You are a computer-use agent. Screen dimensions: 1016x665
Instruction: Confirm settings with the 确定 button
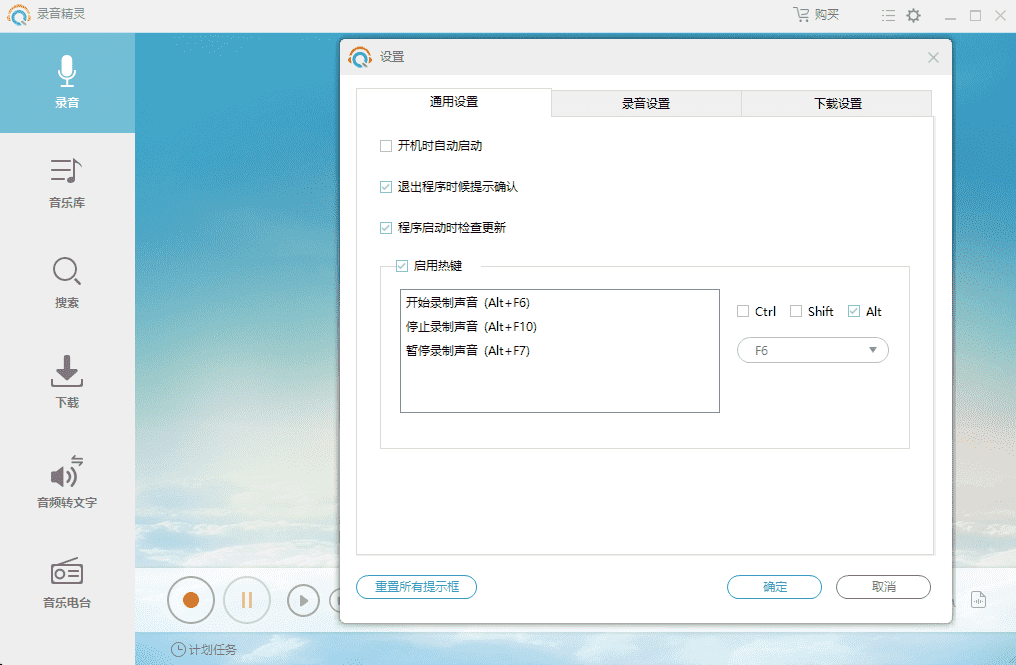coord(774,587)
